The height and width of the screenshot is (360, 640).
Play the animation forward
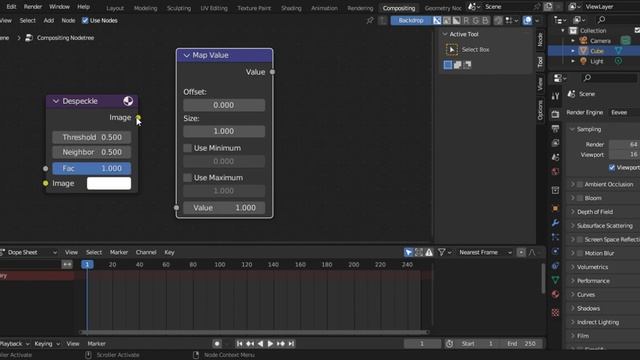tap(270, 344)
